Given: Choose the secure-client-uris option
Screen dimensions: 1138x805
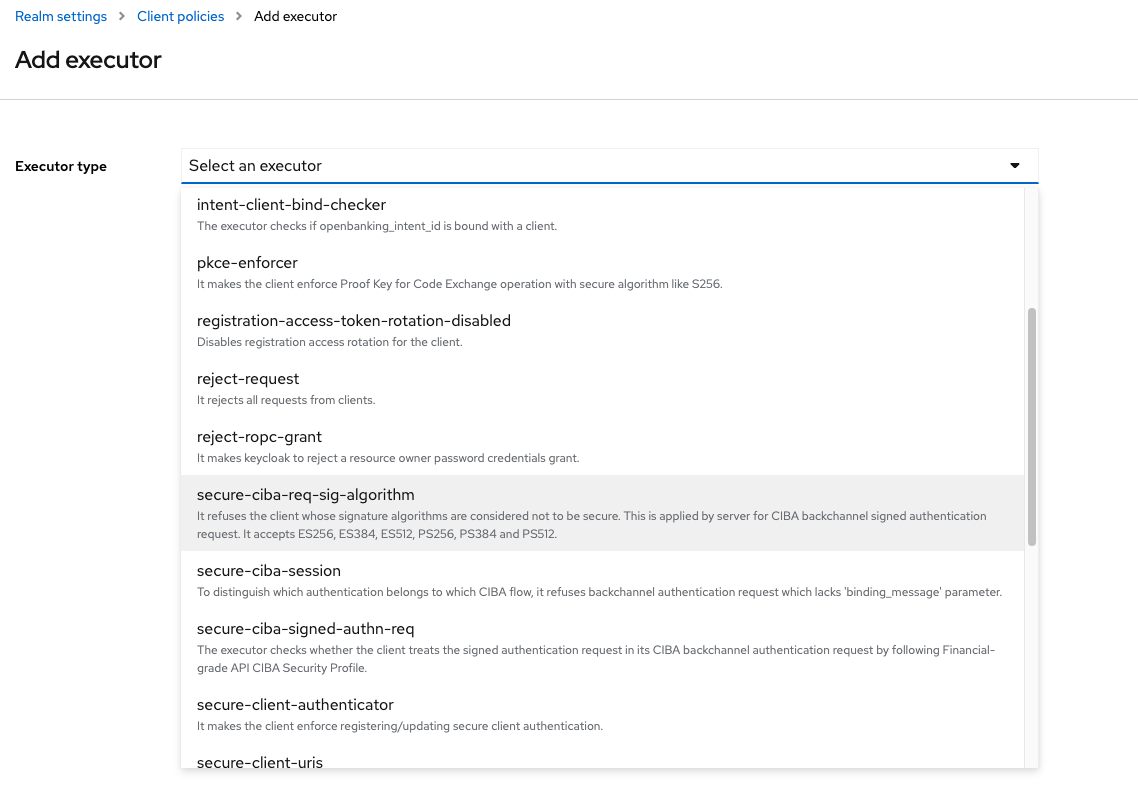Looking at the screenshot, I should (259, 762).
